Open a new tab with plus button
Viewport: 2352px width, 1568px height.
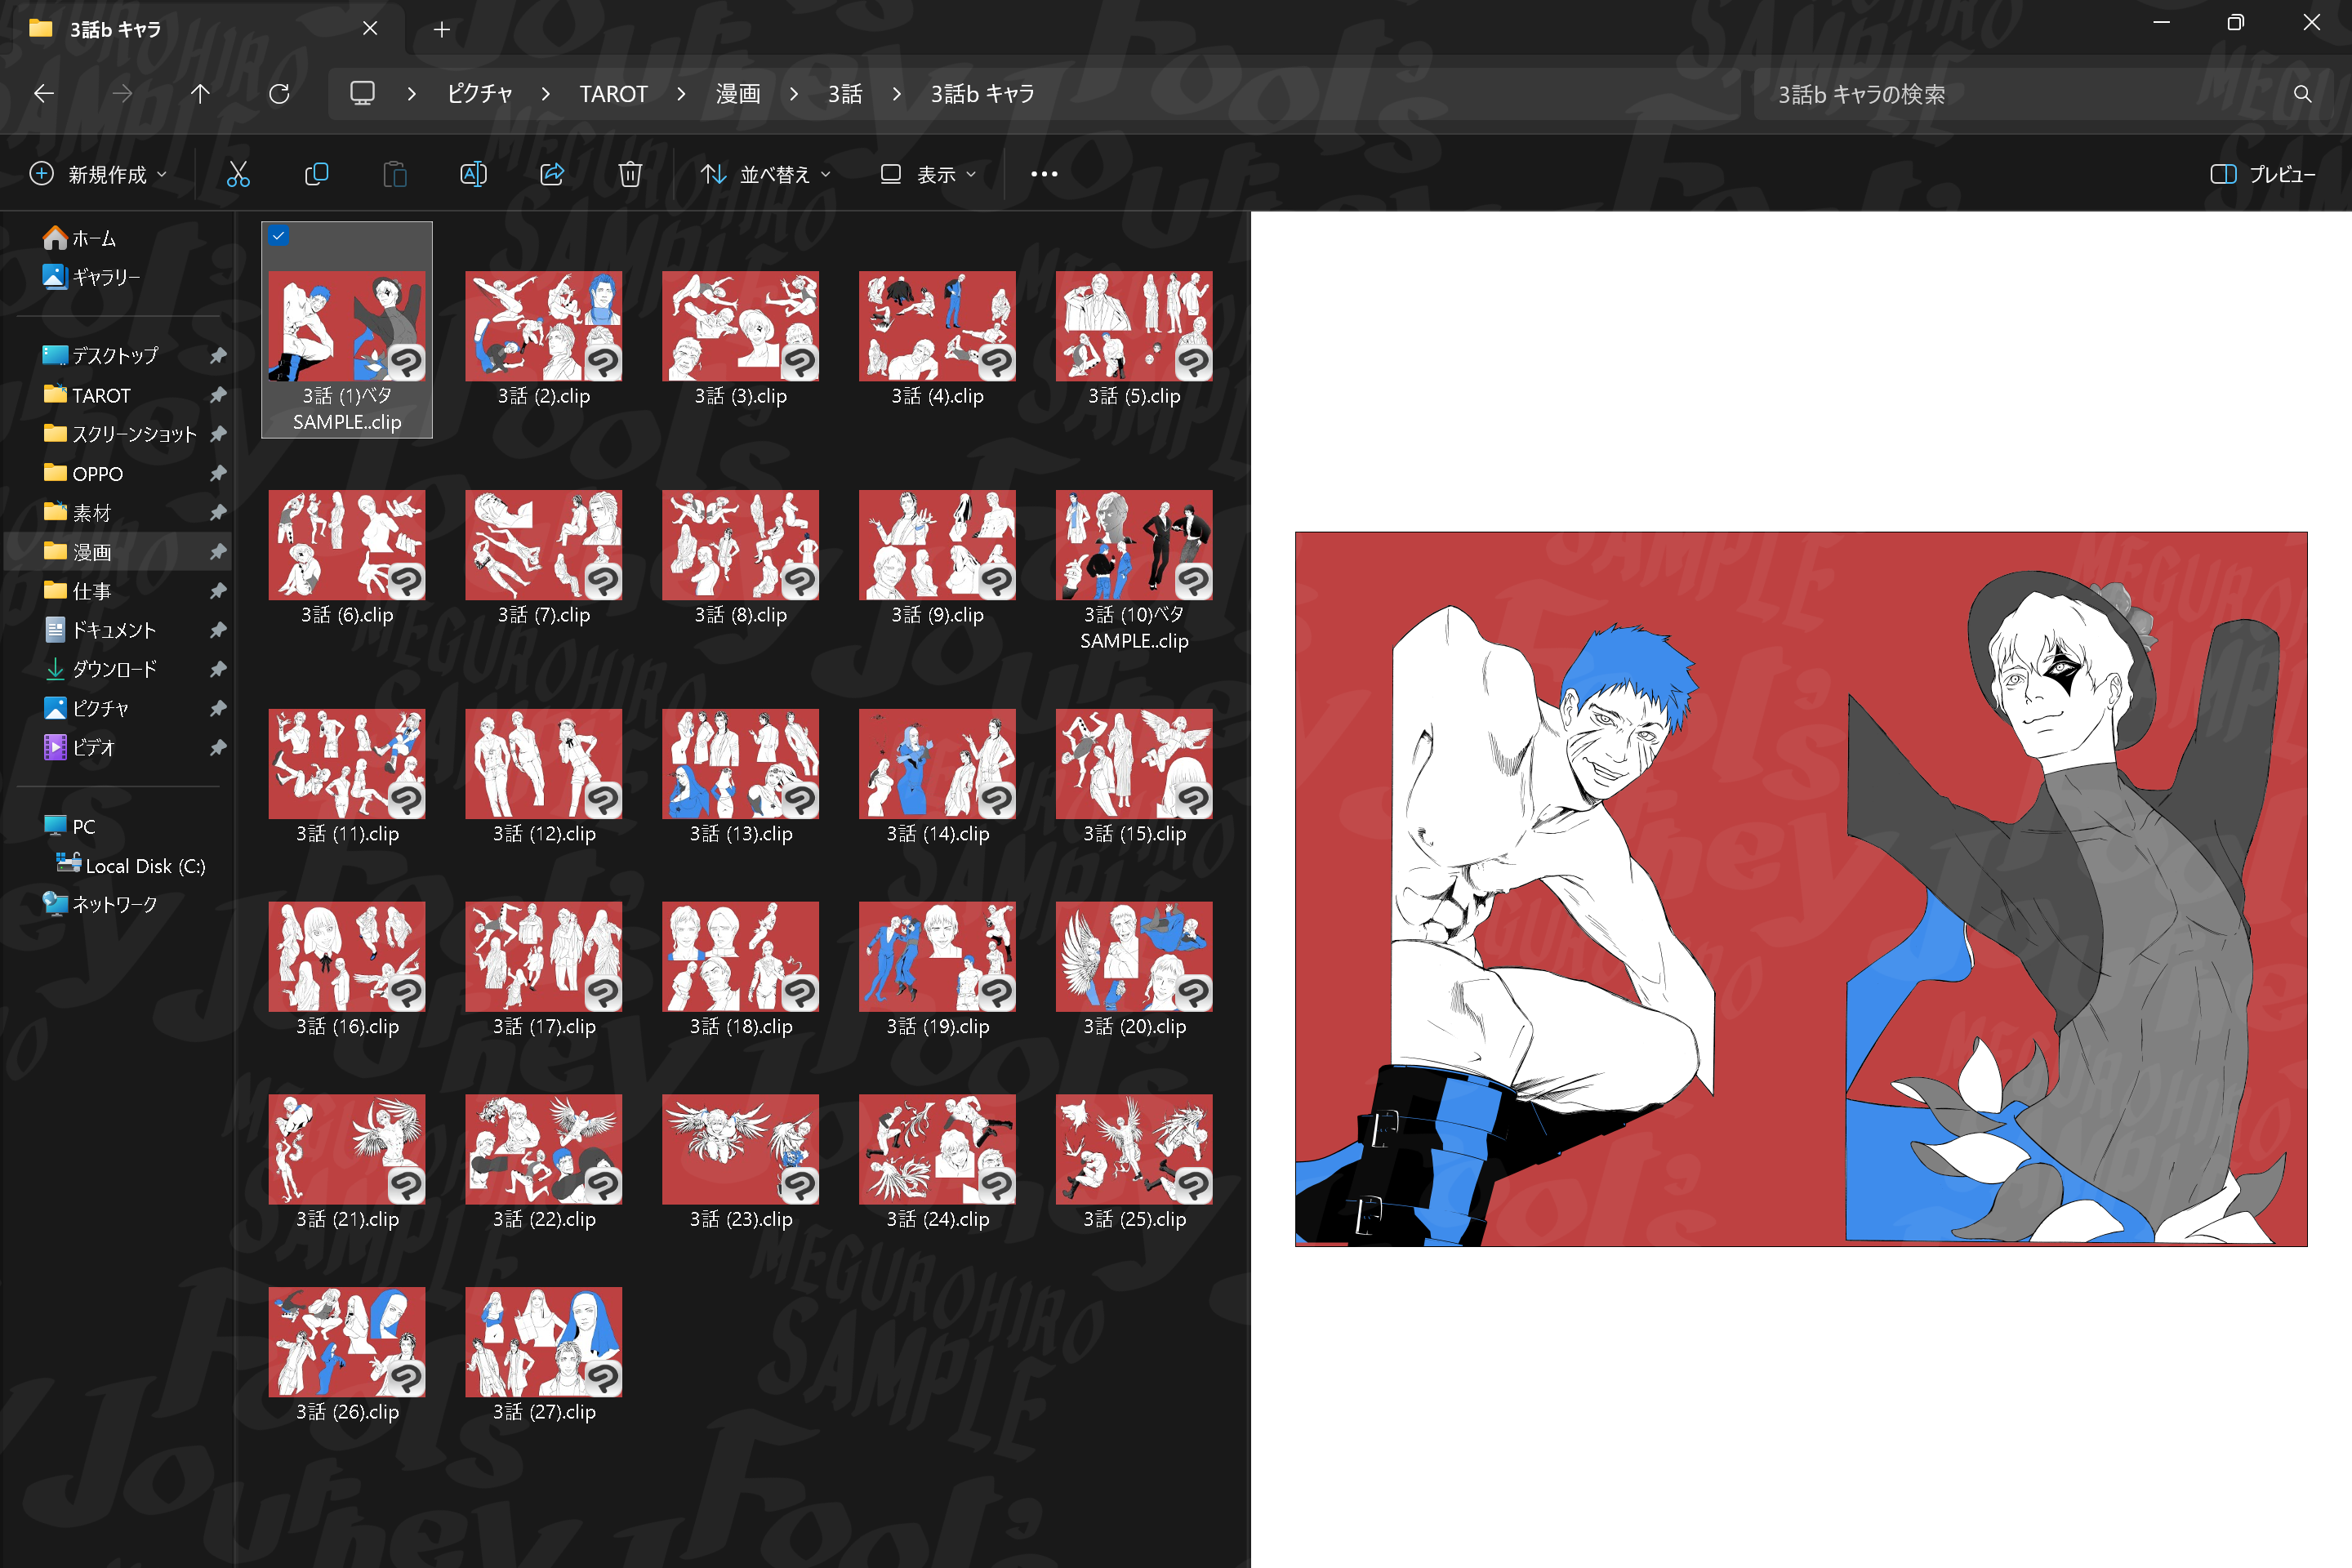click(442, 29)
